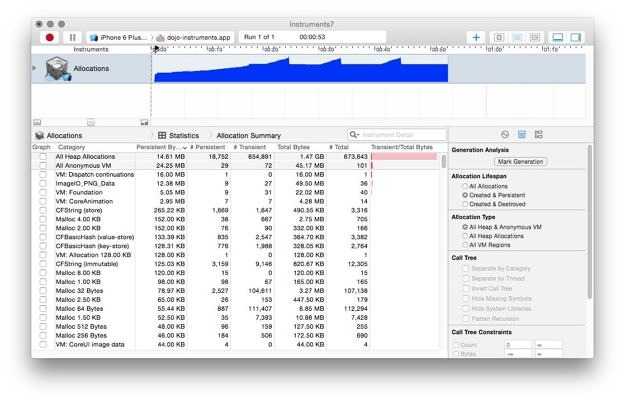The image size is (625, 403).
Task: Click the Instrument Detail search field
Action: click(395, 134)
